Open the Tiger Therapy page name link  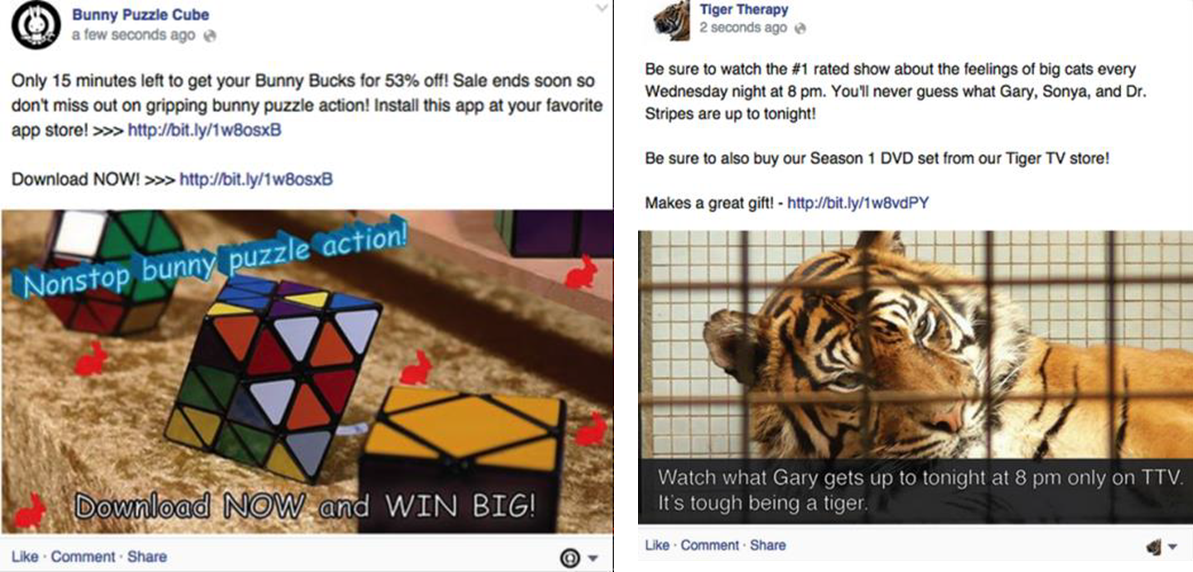point(743,10)
